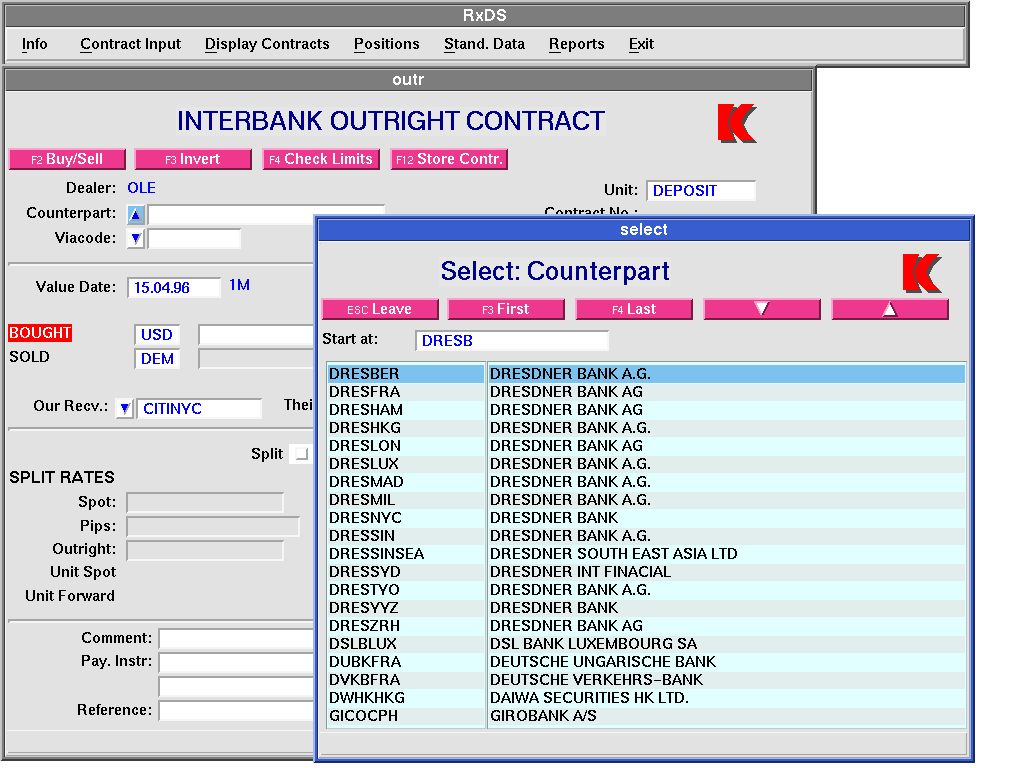Click DAIWA SECURITIES HK LTD. name
The image size is (1024, 768).
[x=589, y=697]
